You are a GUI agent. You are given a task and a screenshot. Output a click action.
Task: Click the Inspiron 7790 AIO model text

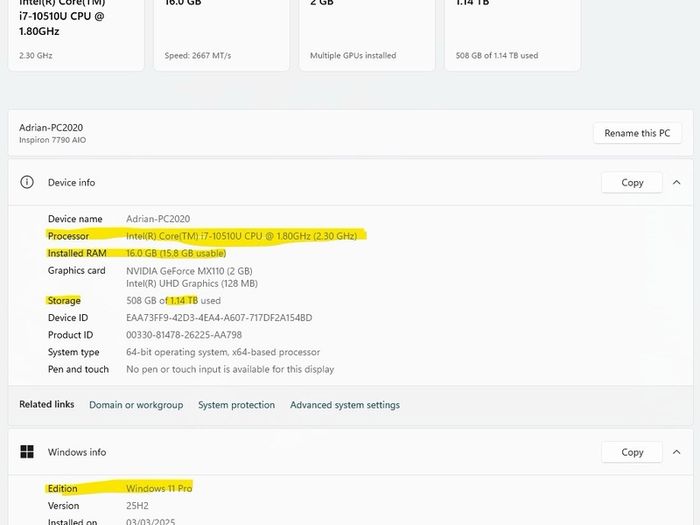[x=53, y=140]
